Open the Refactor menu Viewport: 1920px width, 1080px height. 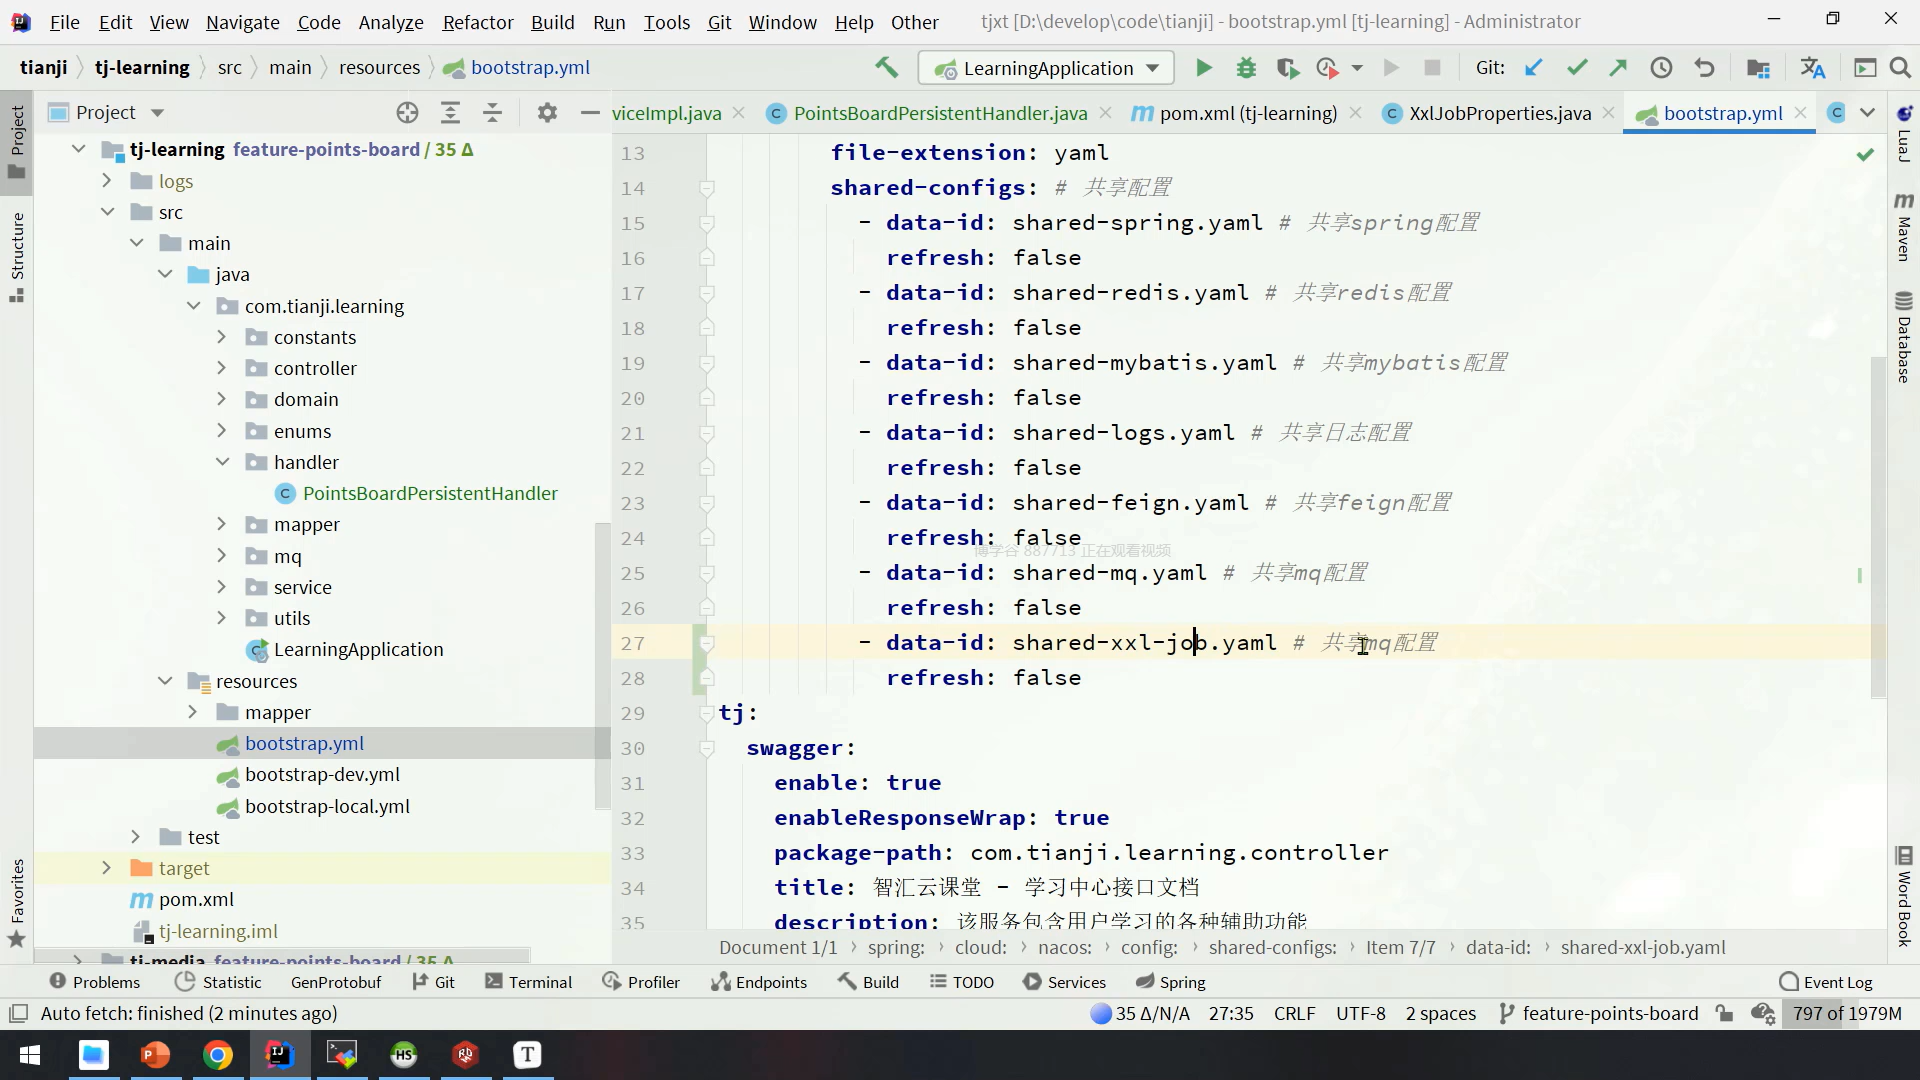click(477, 22)
